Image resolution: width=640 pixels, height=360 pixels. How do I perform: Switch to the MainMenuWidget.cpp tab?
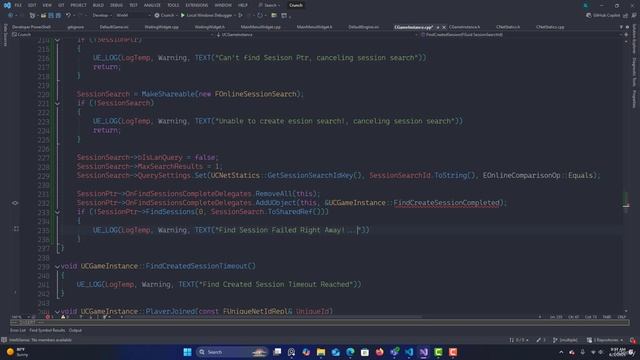pos(260,27)
